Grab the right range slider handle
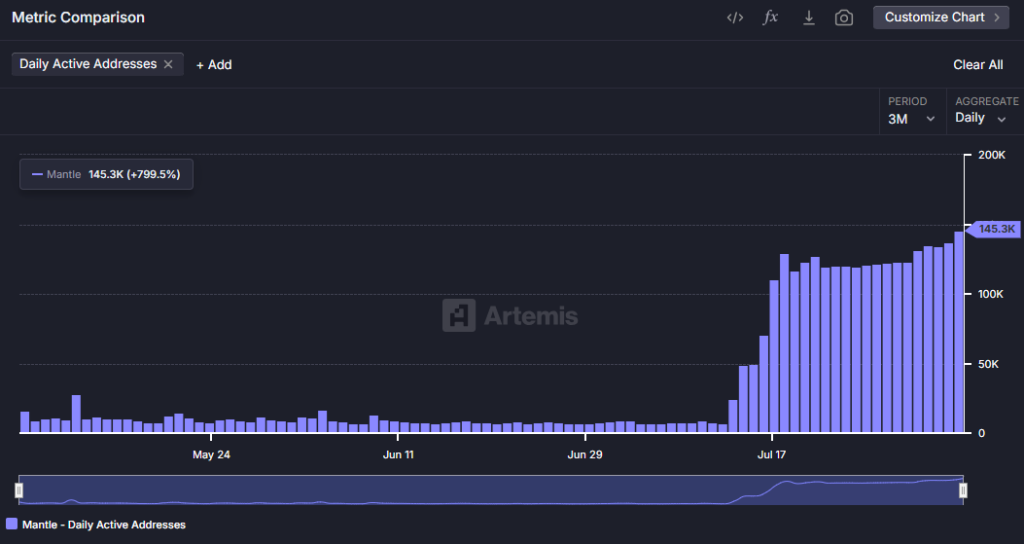 click(x=963, y=490)
